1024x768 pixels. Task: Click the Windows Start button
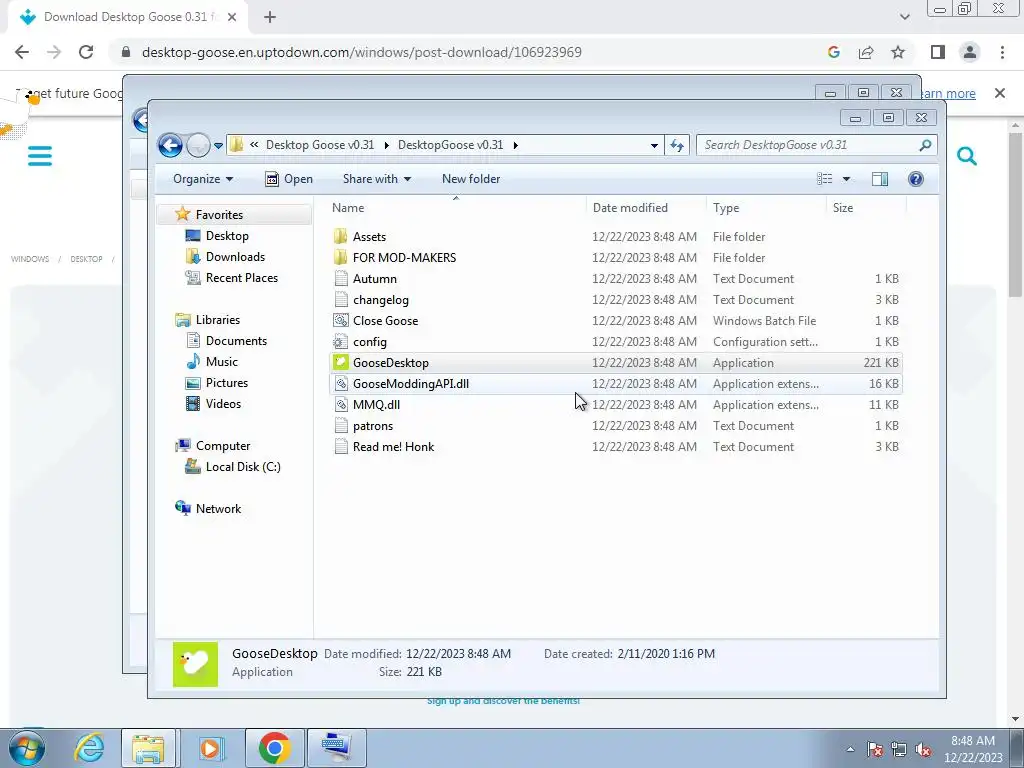click(27, 748)
